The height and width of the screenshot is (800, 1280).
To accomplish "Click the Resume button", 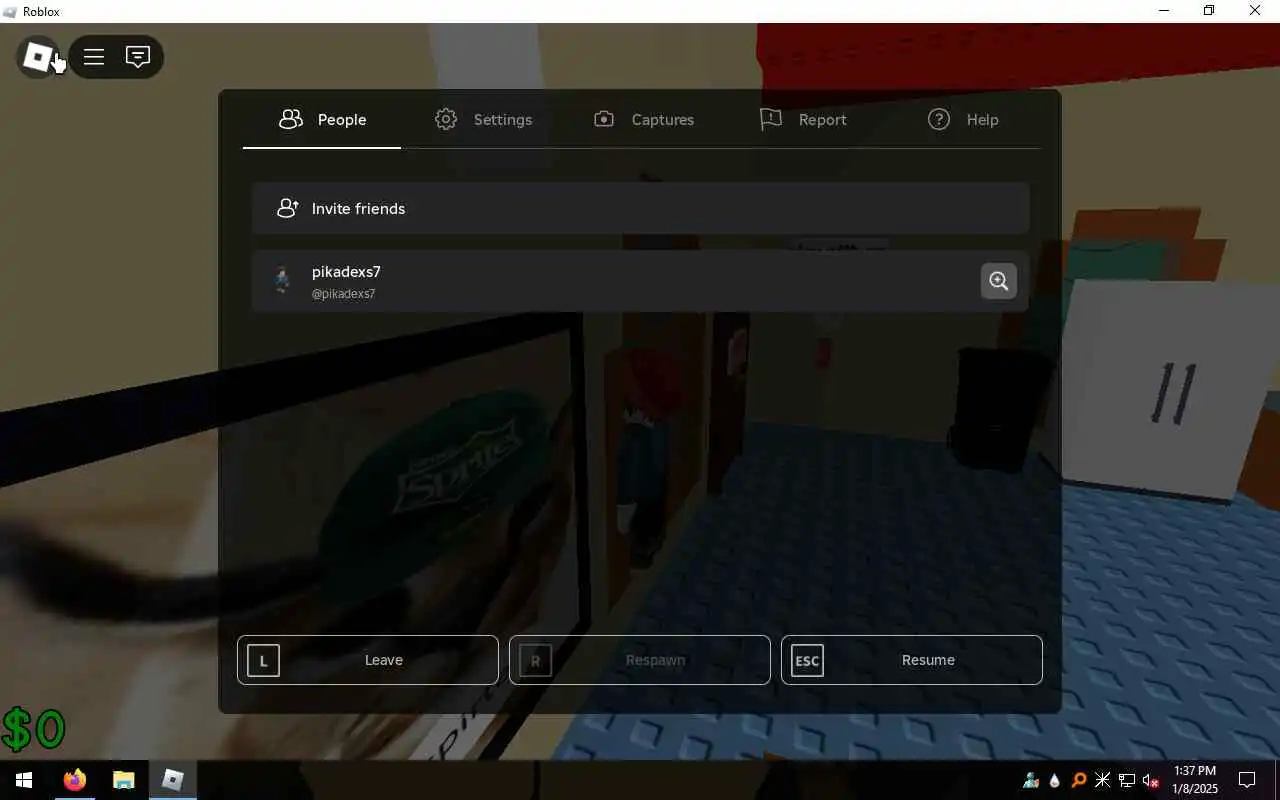I will tap(912, 660).
